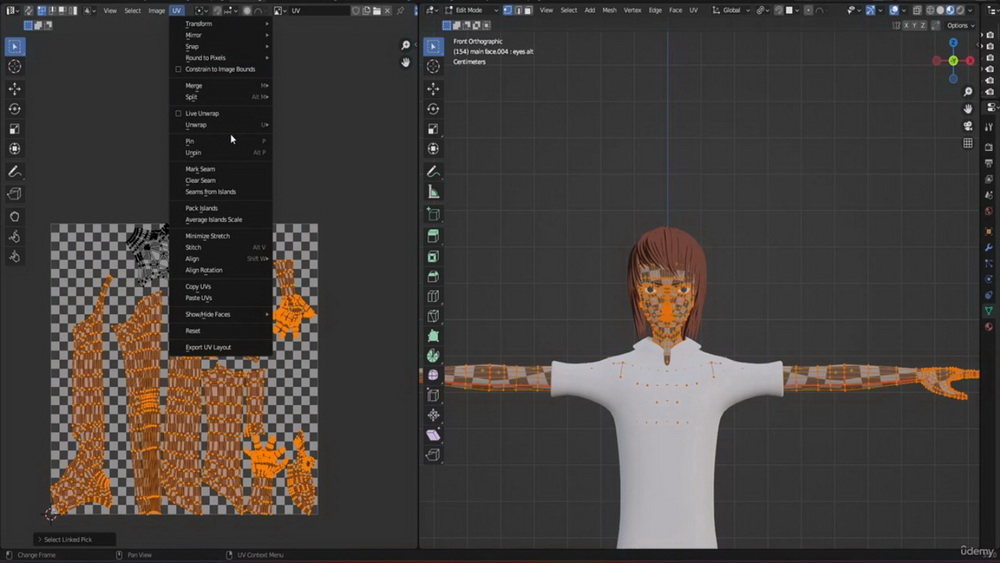Image resolution: width=1000 pixels, height=563 pixels.
Task: Enable the Live Unwrap checkbox
Action: [x=179, y=113]
